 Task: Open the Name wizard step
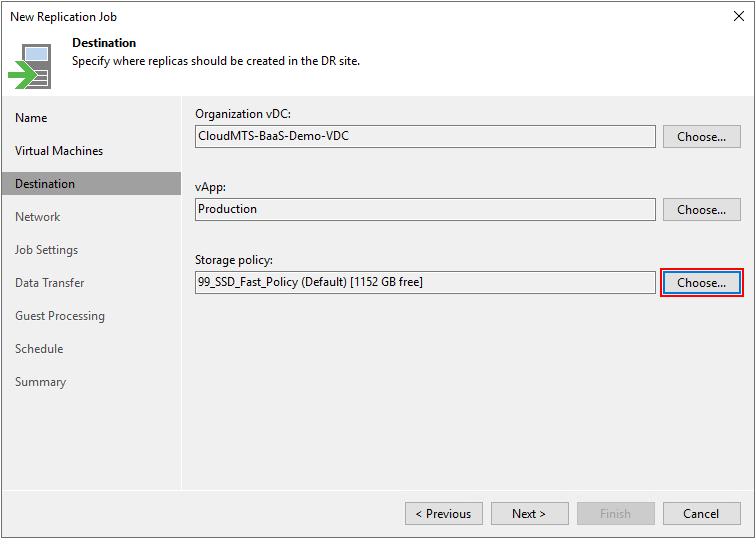[x=31, y=118]
